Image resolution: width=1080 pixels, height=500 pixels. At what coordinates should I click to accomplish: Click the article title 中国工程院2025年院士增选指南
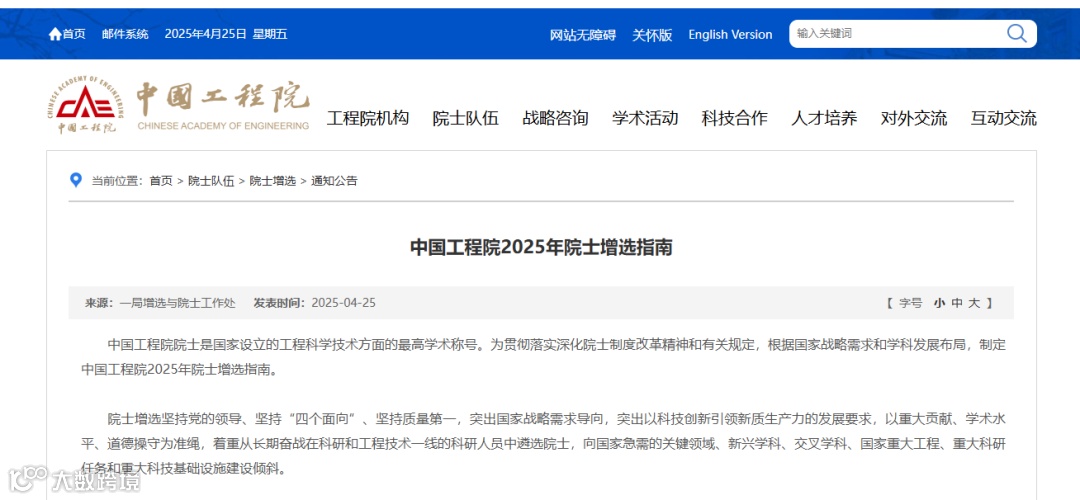[x=541, y=247]
